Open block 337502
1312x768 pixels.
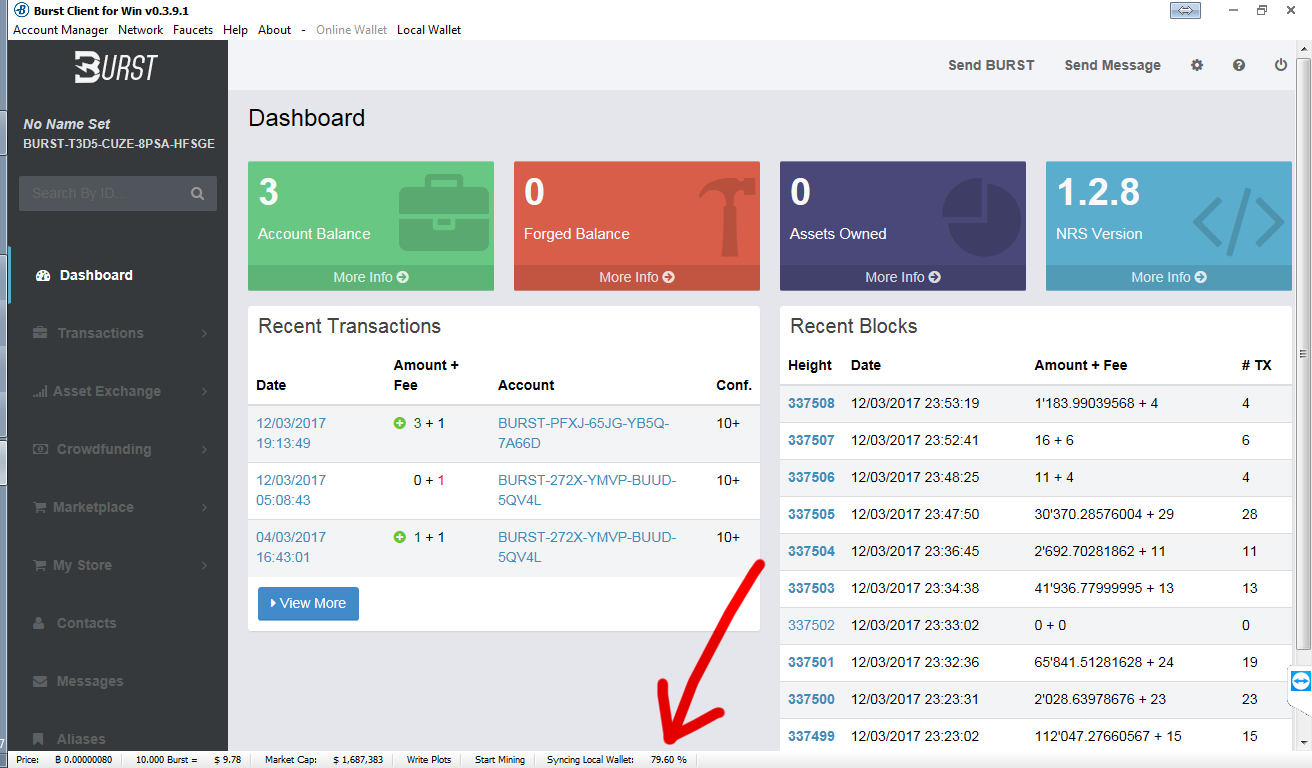pyautogui.click(x=811, y=625)
